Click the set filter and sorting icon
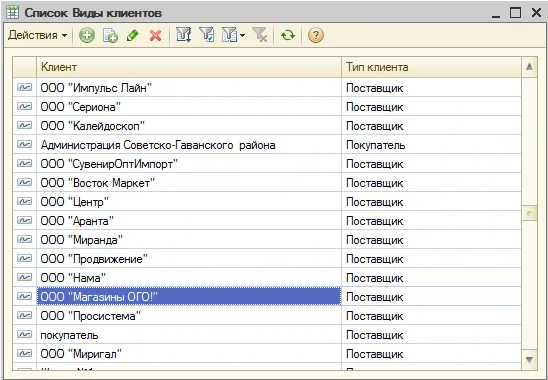The image size is (548, 380). (x=183, y=35)
